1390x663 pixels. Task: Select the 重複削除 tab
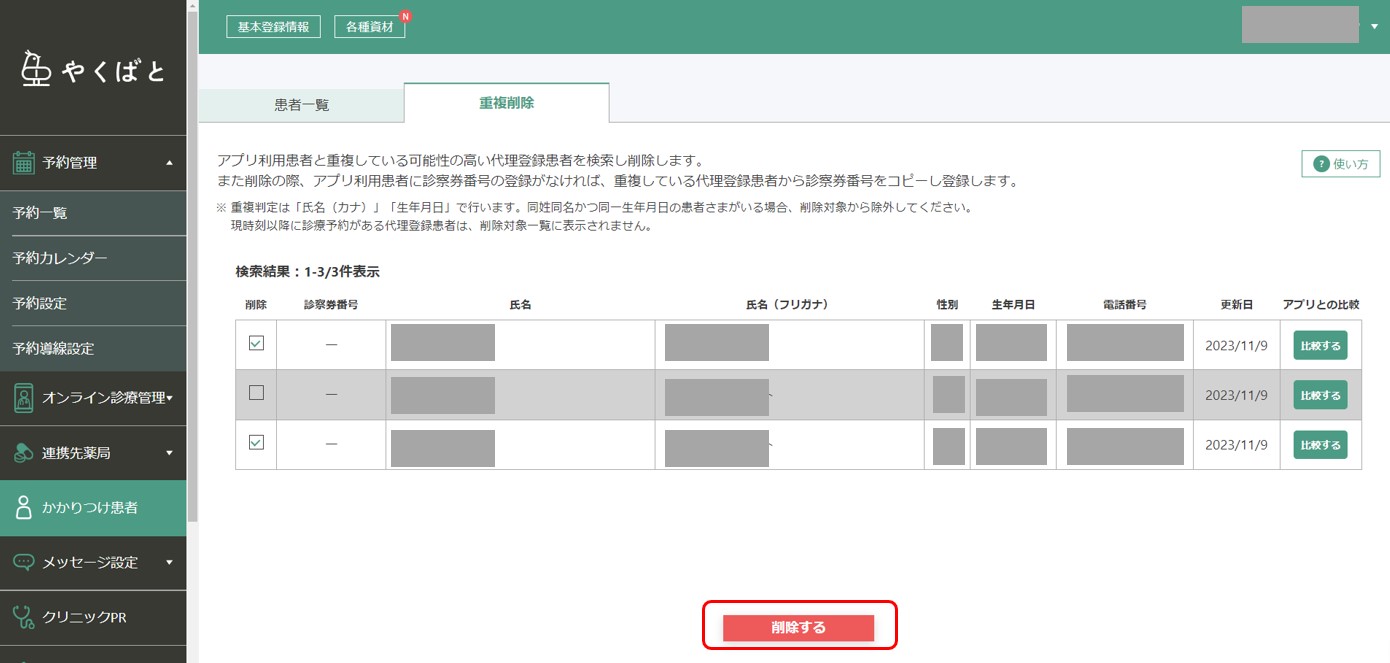pos(506,103)
